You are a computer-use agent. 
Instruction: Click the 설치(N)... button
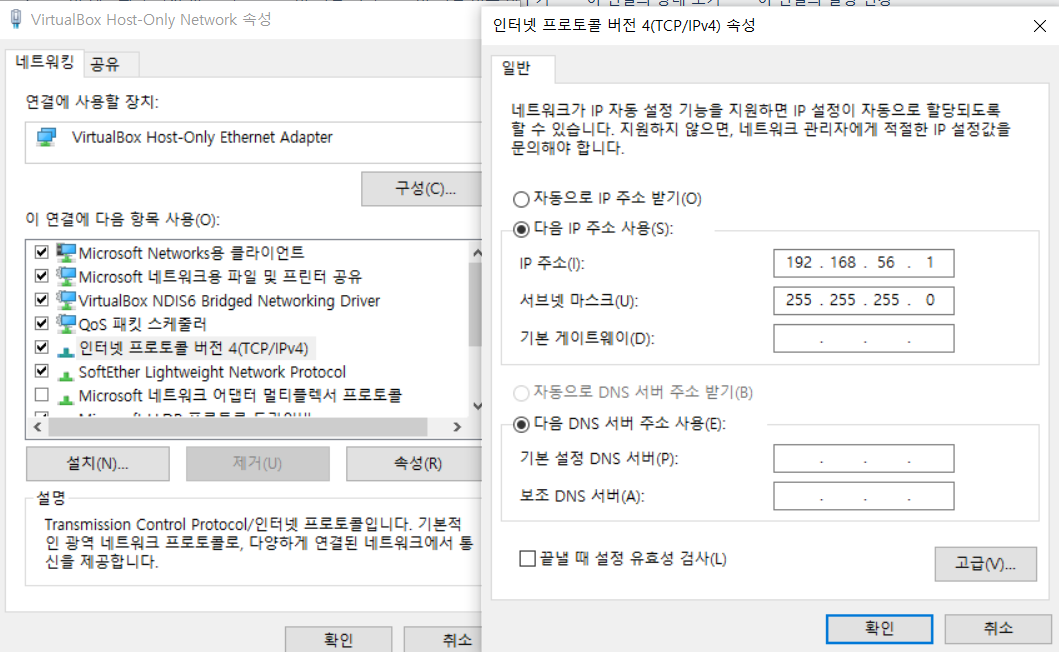(x=97, y=463)
